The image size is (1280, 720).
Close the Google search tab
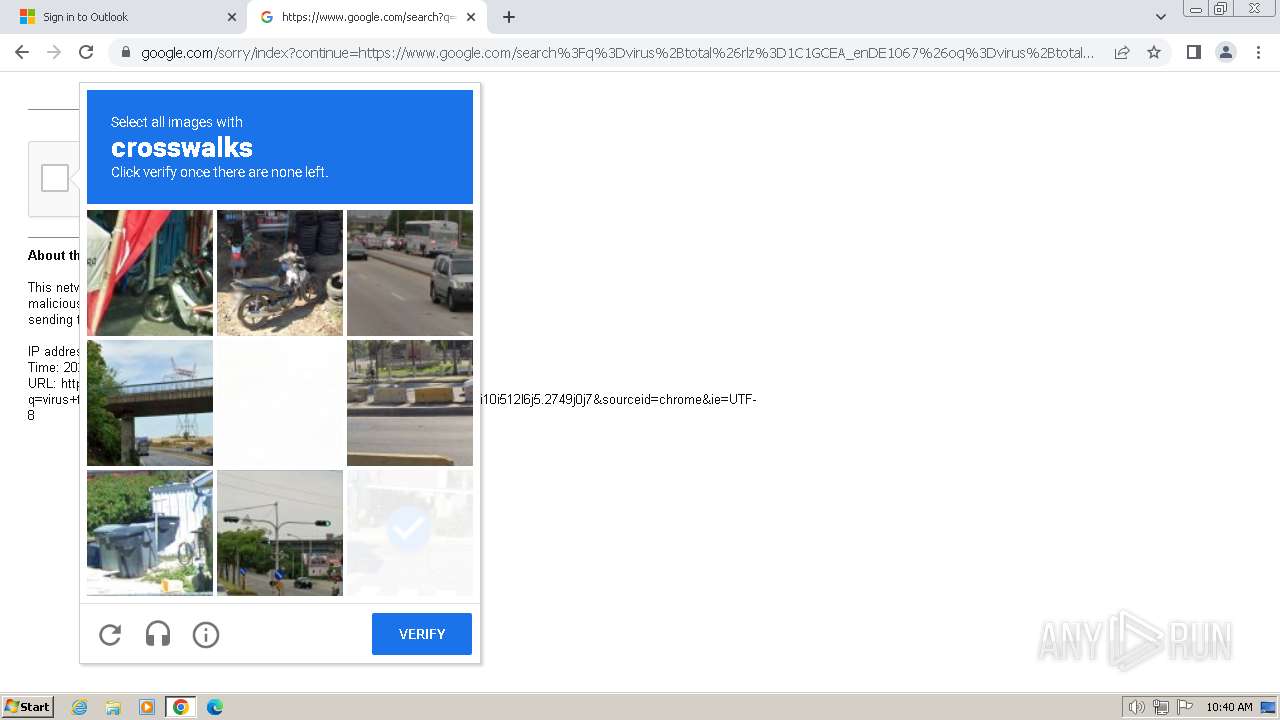(x=471, y=17)
